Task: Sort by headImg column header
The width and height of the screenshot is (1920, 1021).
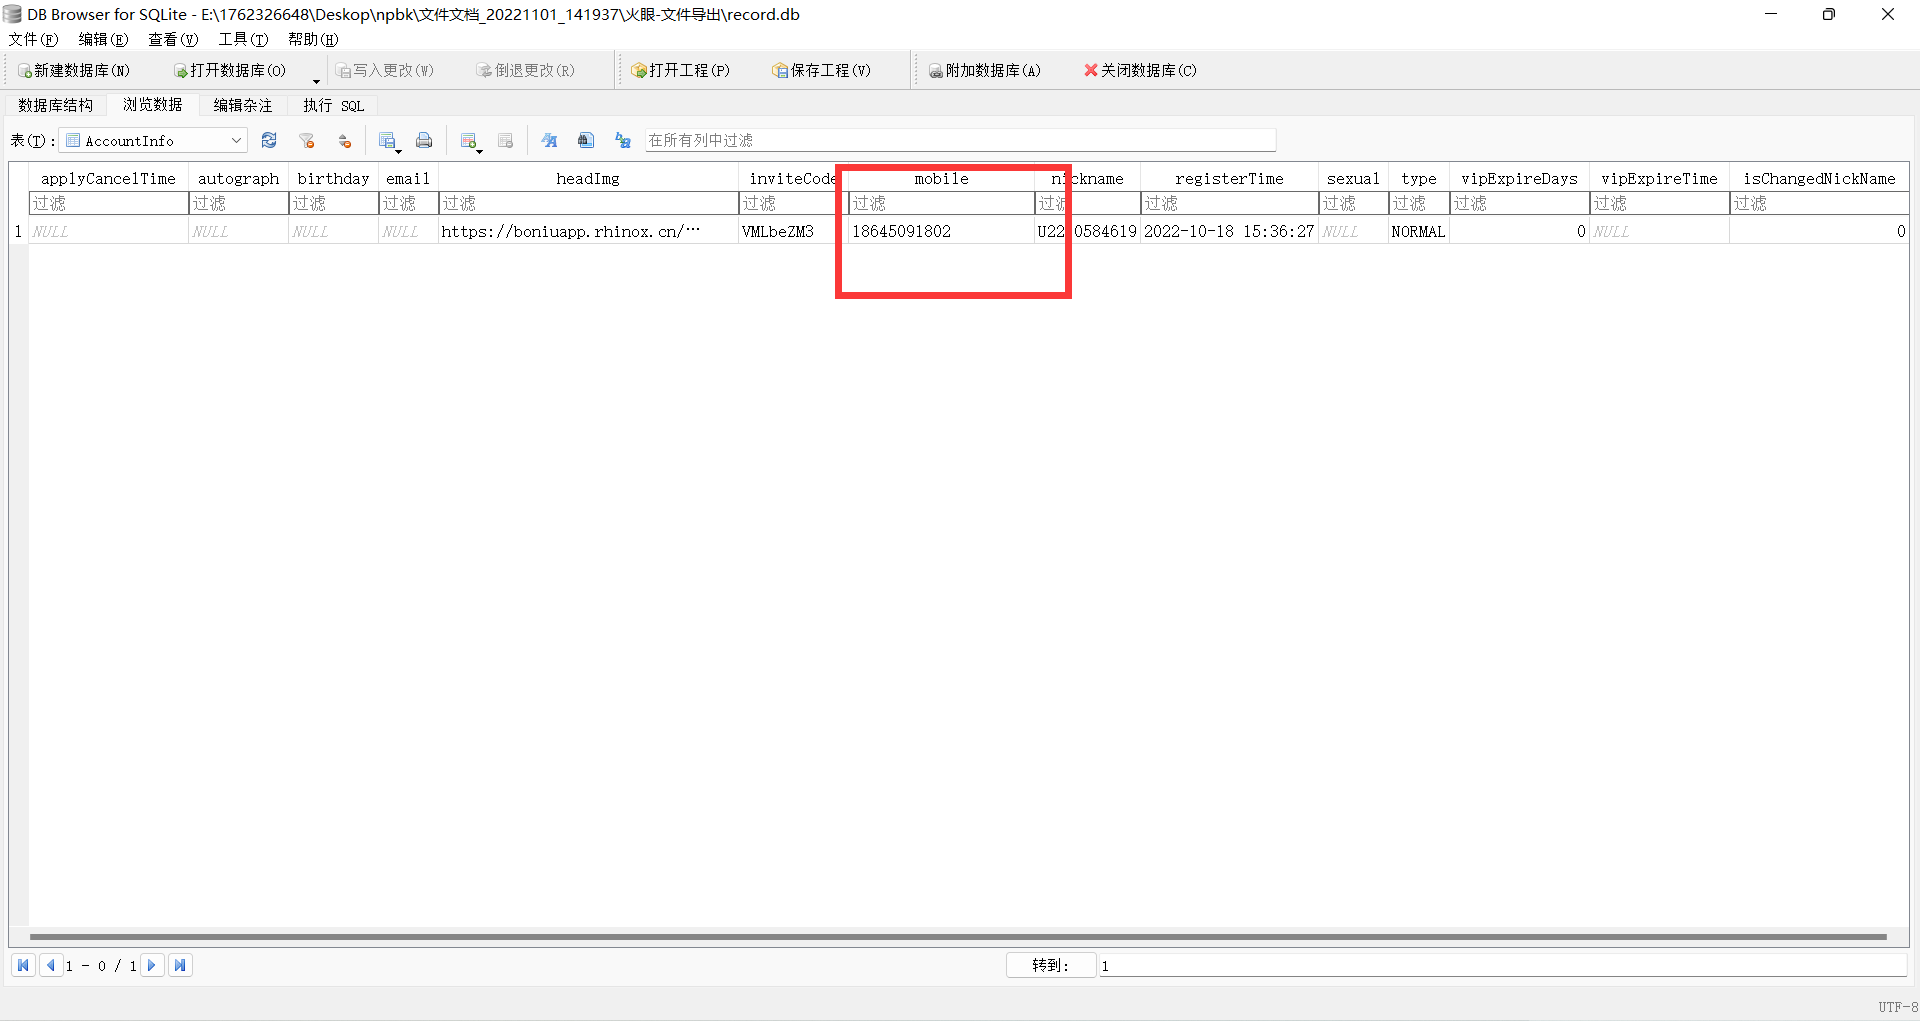Action: click(x=588, y=178)
